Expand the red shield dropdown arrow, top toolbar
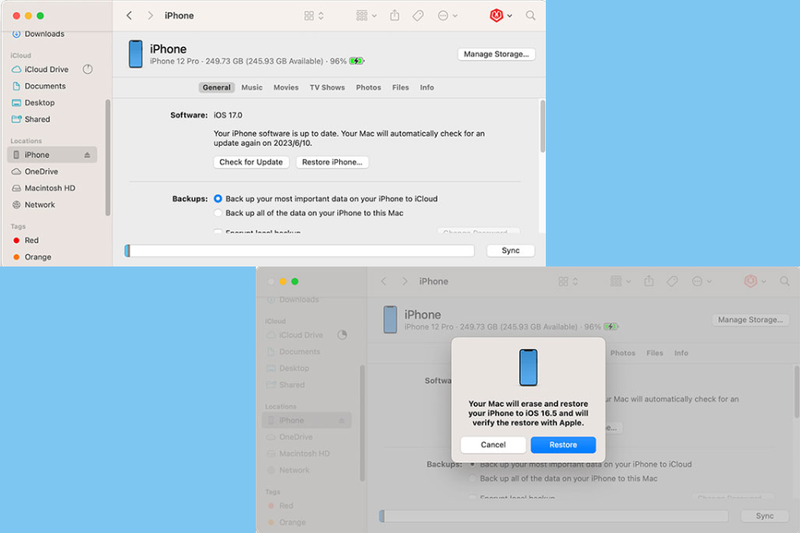 [x=510, y=16]
